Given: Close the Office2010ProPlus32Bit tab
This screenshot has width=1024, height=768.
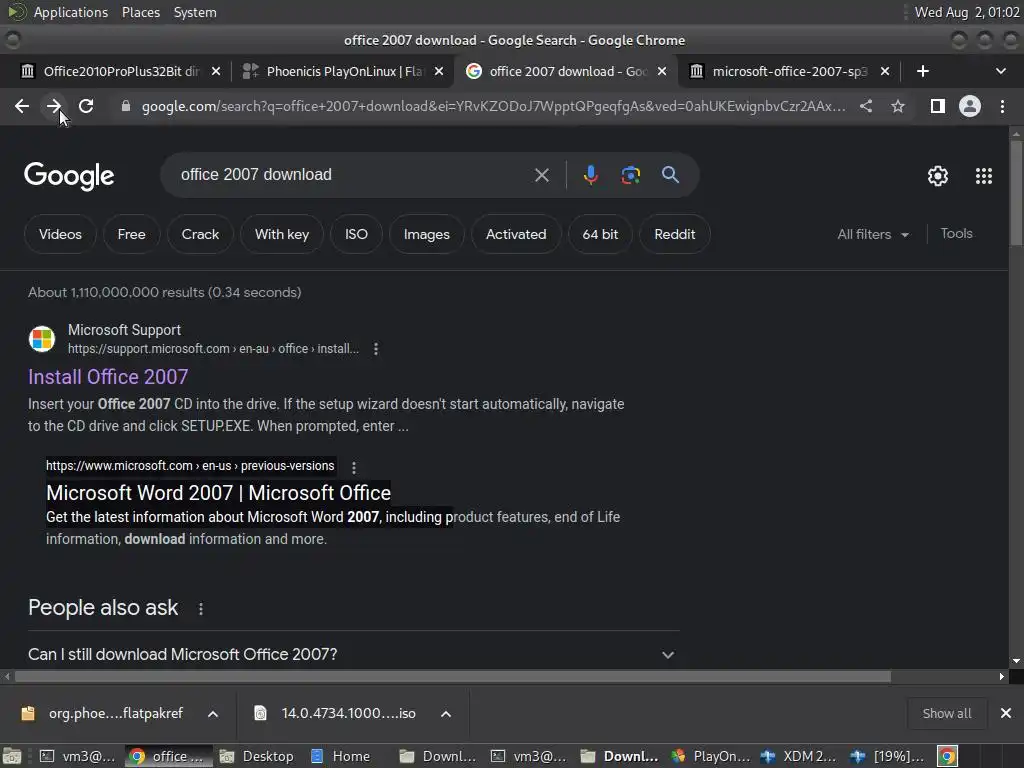Looking at the screenshot, I should (216, 71).
